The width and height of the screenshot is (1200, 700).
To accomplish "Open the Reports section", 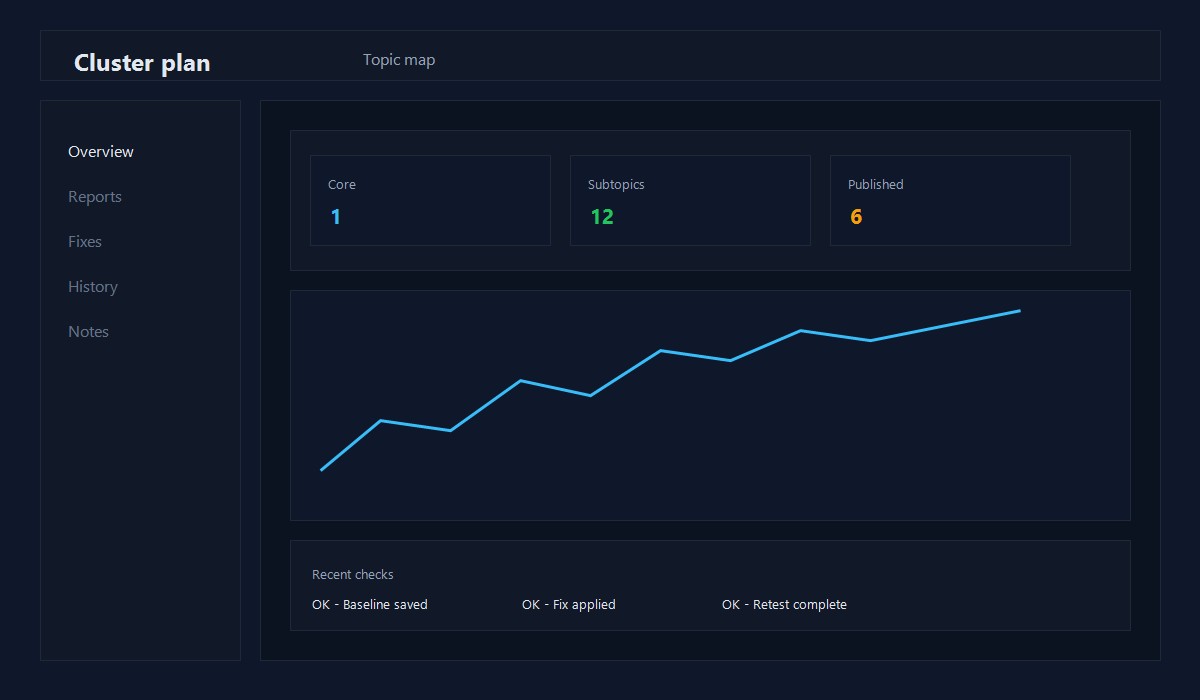I will pos(95,196).
